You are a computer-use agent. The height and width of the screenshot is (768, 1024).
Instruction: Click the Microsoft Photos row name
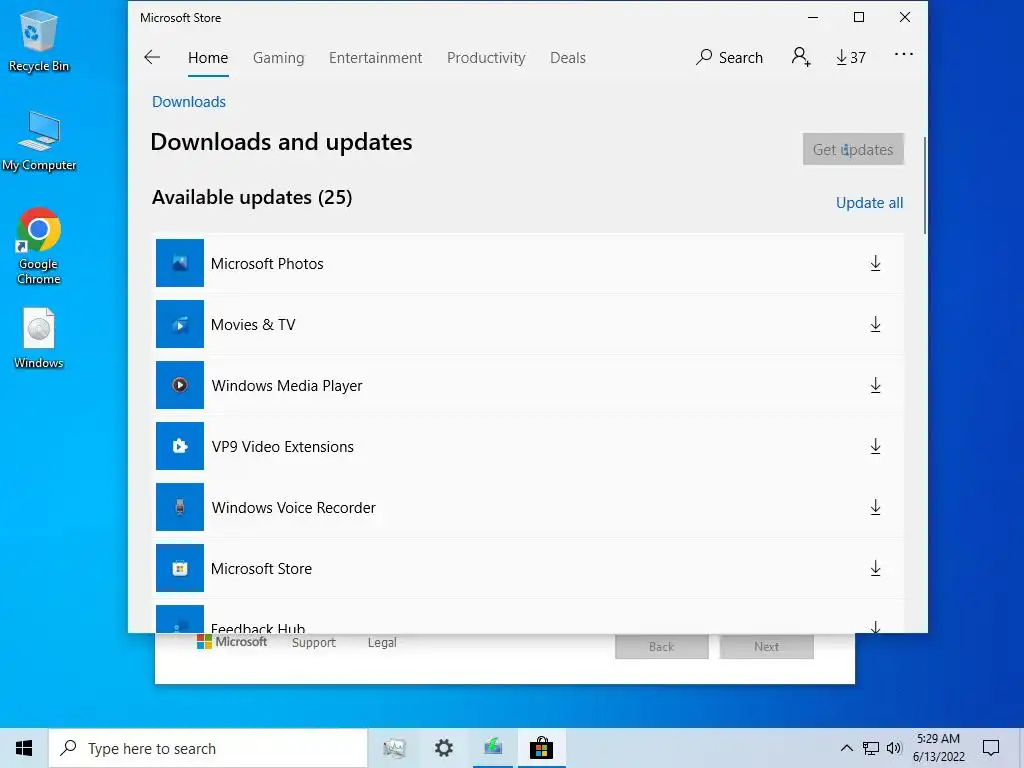(267, 263)
